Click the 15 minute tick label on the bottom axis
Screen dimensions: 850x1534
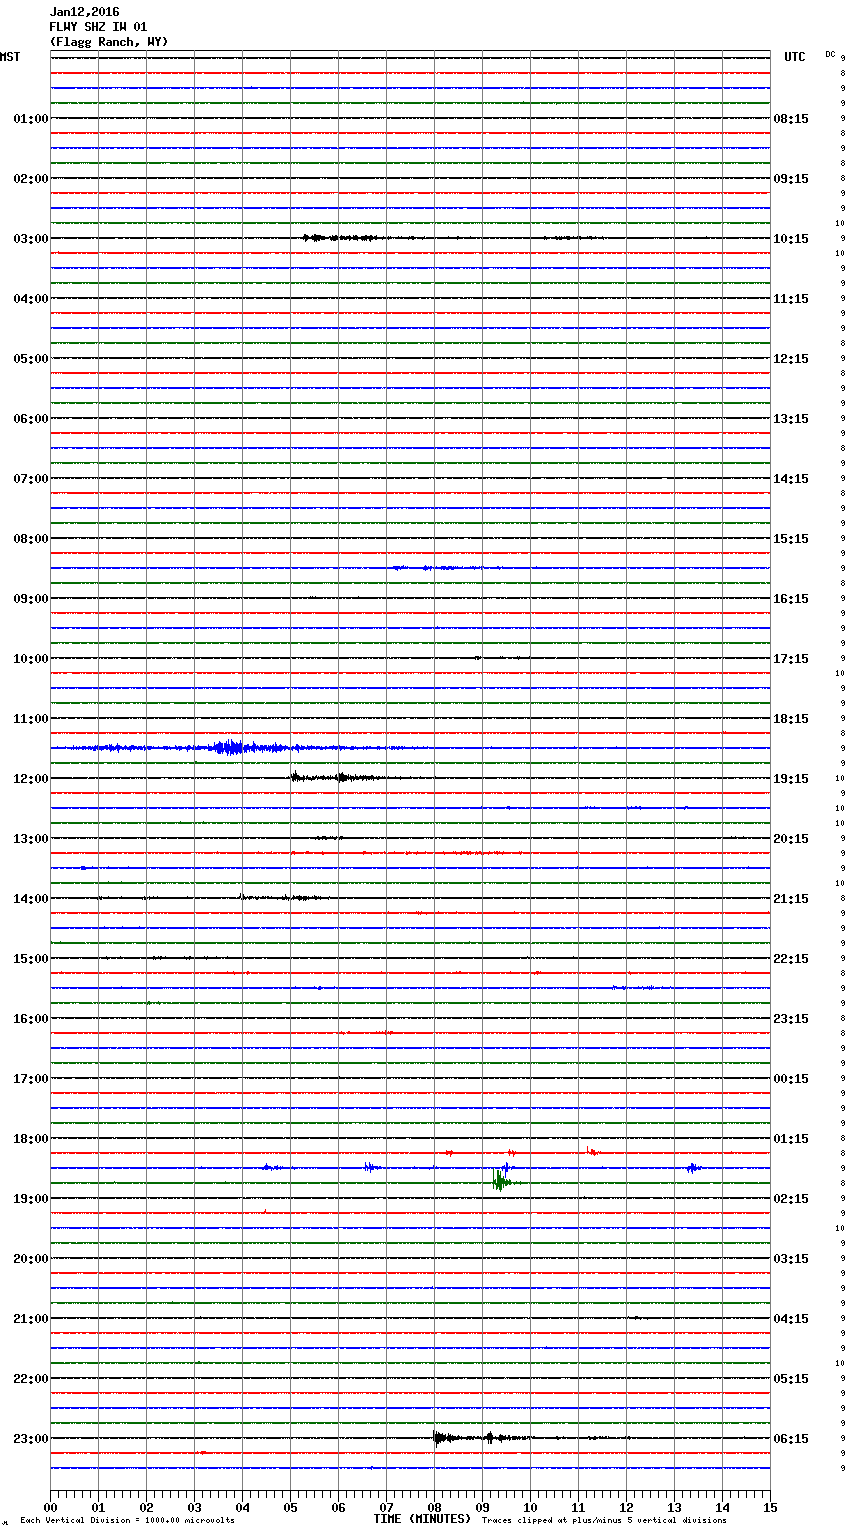[769, 1508]
